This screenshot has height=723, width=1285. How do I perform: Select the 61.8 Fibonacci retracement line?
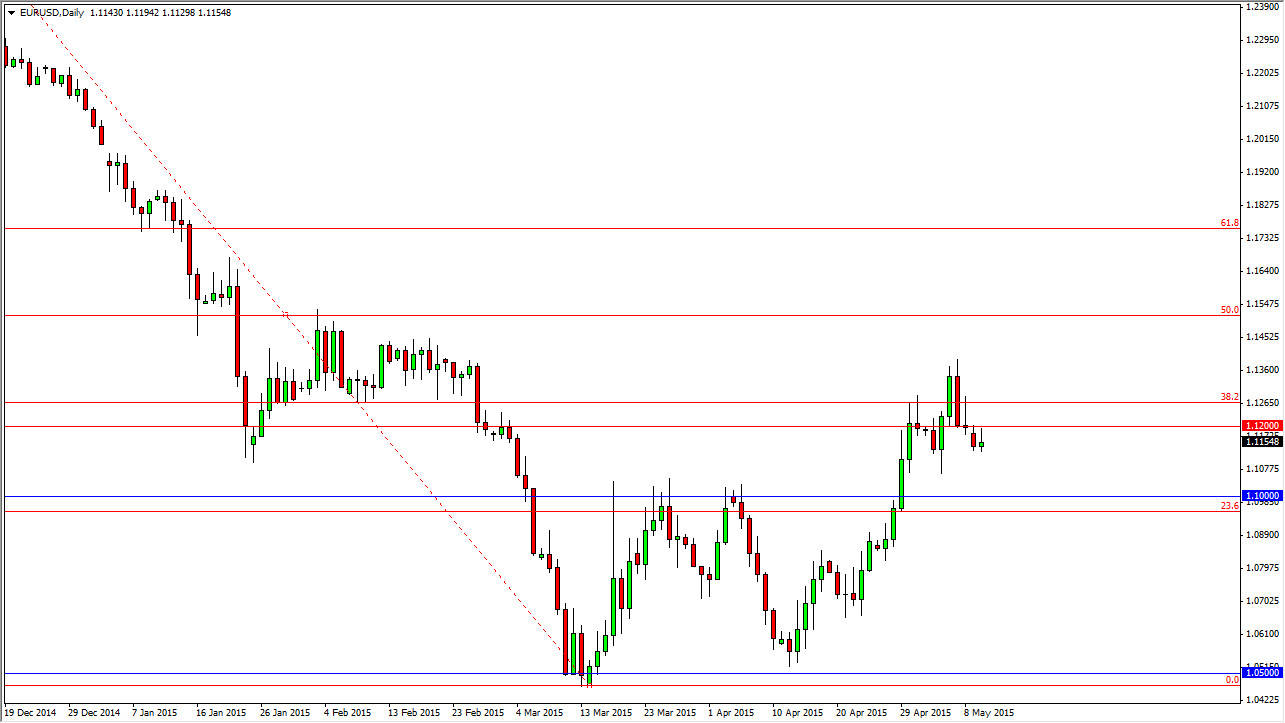point(600,228)
